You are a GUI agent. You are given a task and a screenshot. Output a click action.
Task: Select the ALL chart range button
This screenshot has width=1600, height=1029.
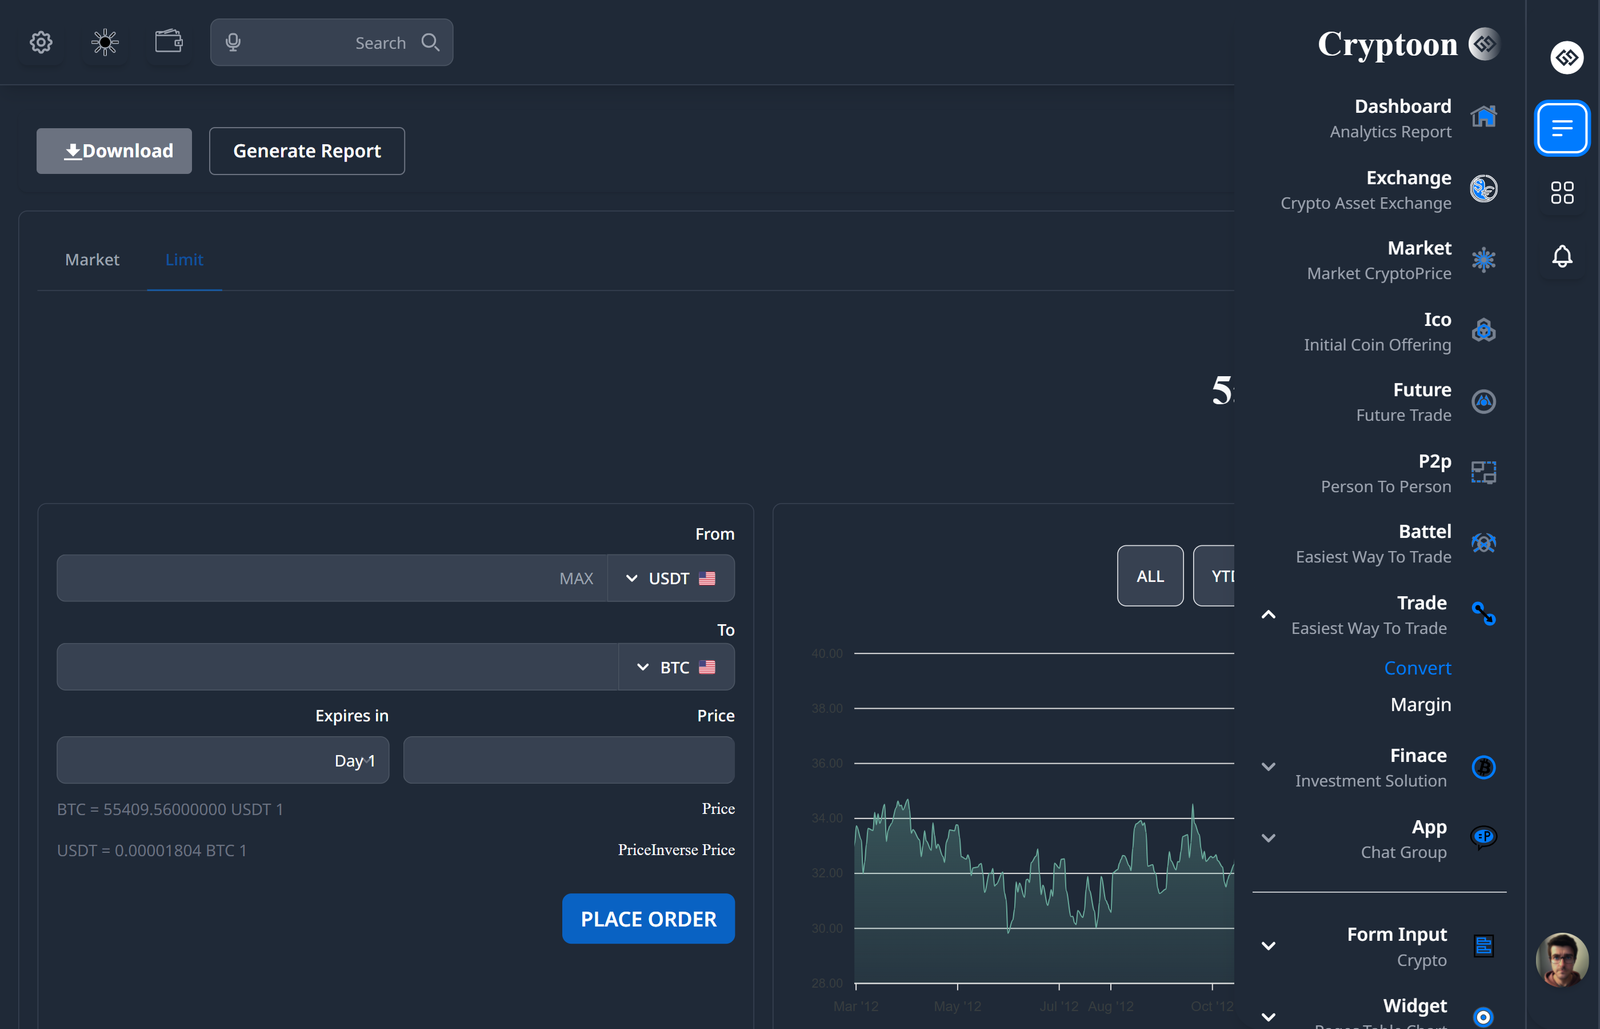(1150, 576)
